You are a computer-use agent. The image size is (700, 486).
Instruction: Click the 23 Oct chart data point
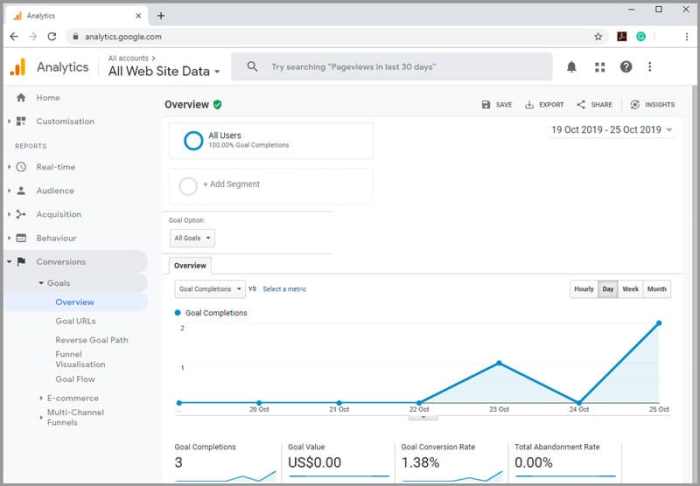(x=499, y=363)
